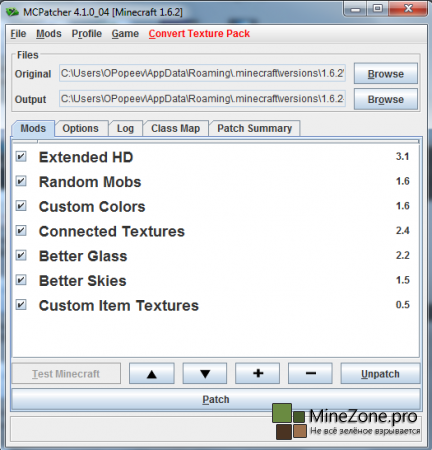Click version 0.5 of Custom Item Textures
The height and width of the screenshot is (450, 432).
(x=403, y=305)
